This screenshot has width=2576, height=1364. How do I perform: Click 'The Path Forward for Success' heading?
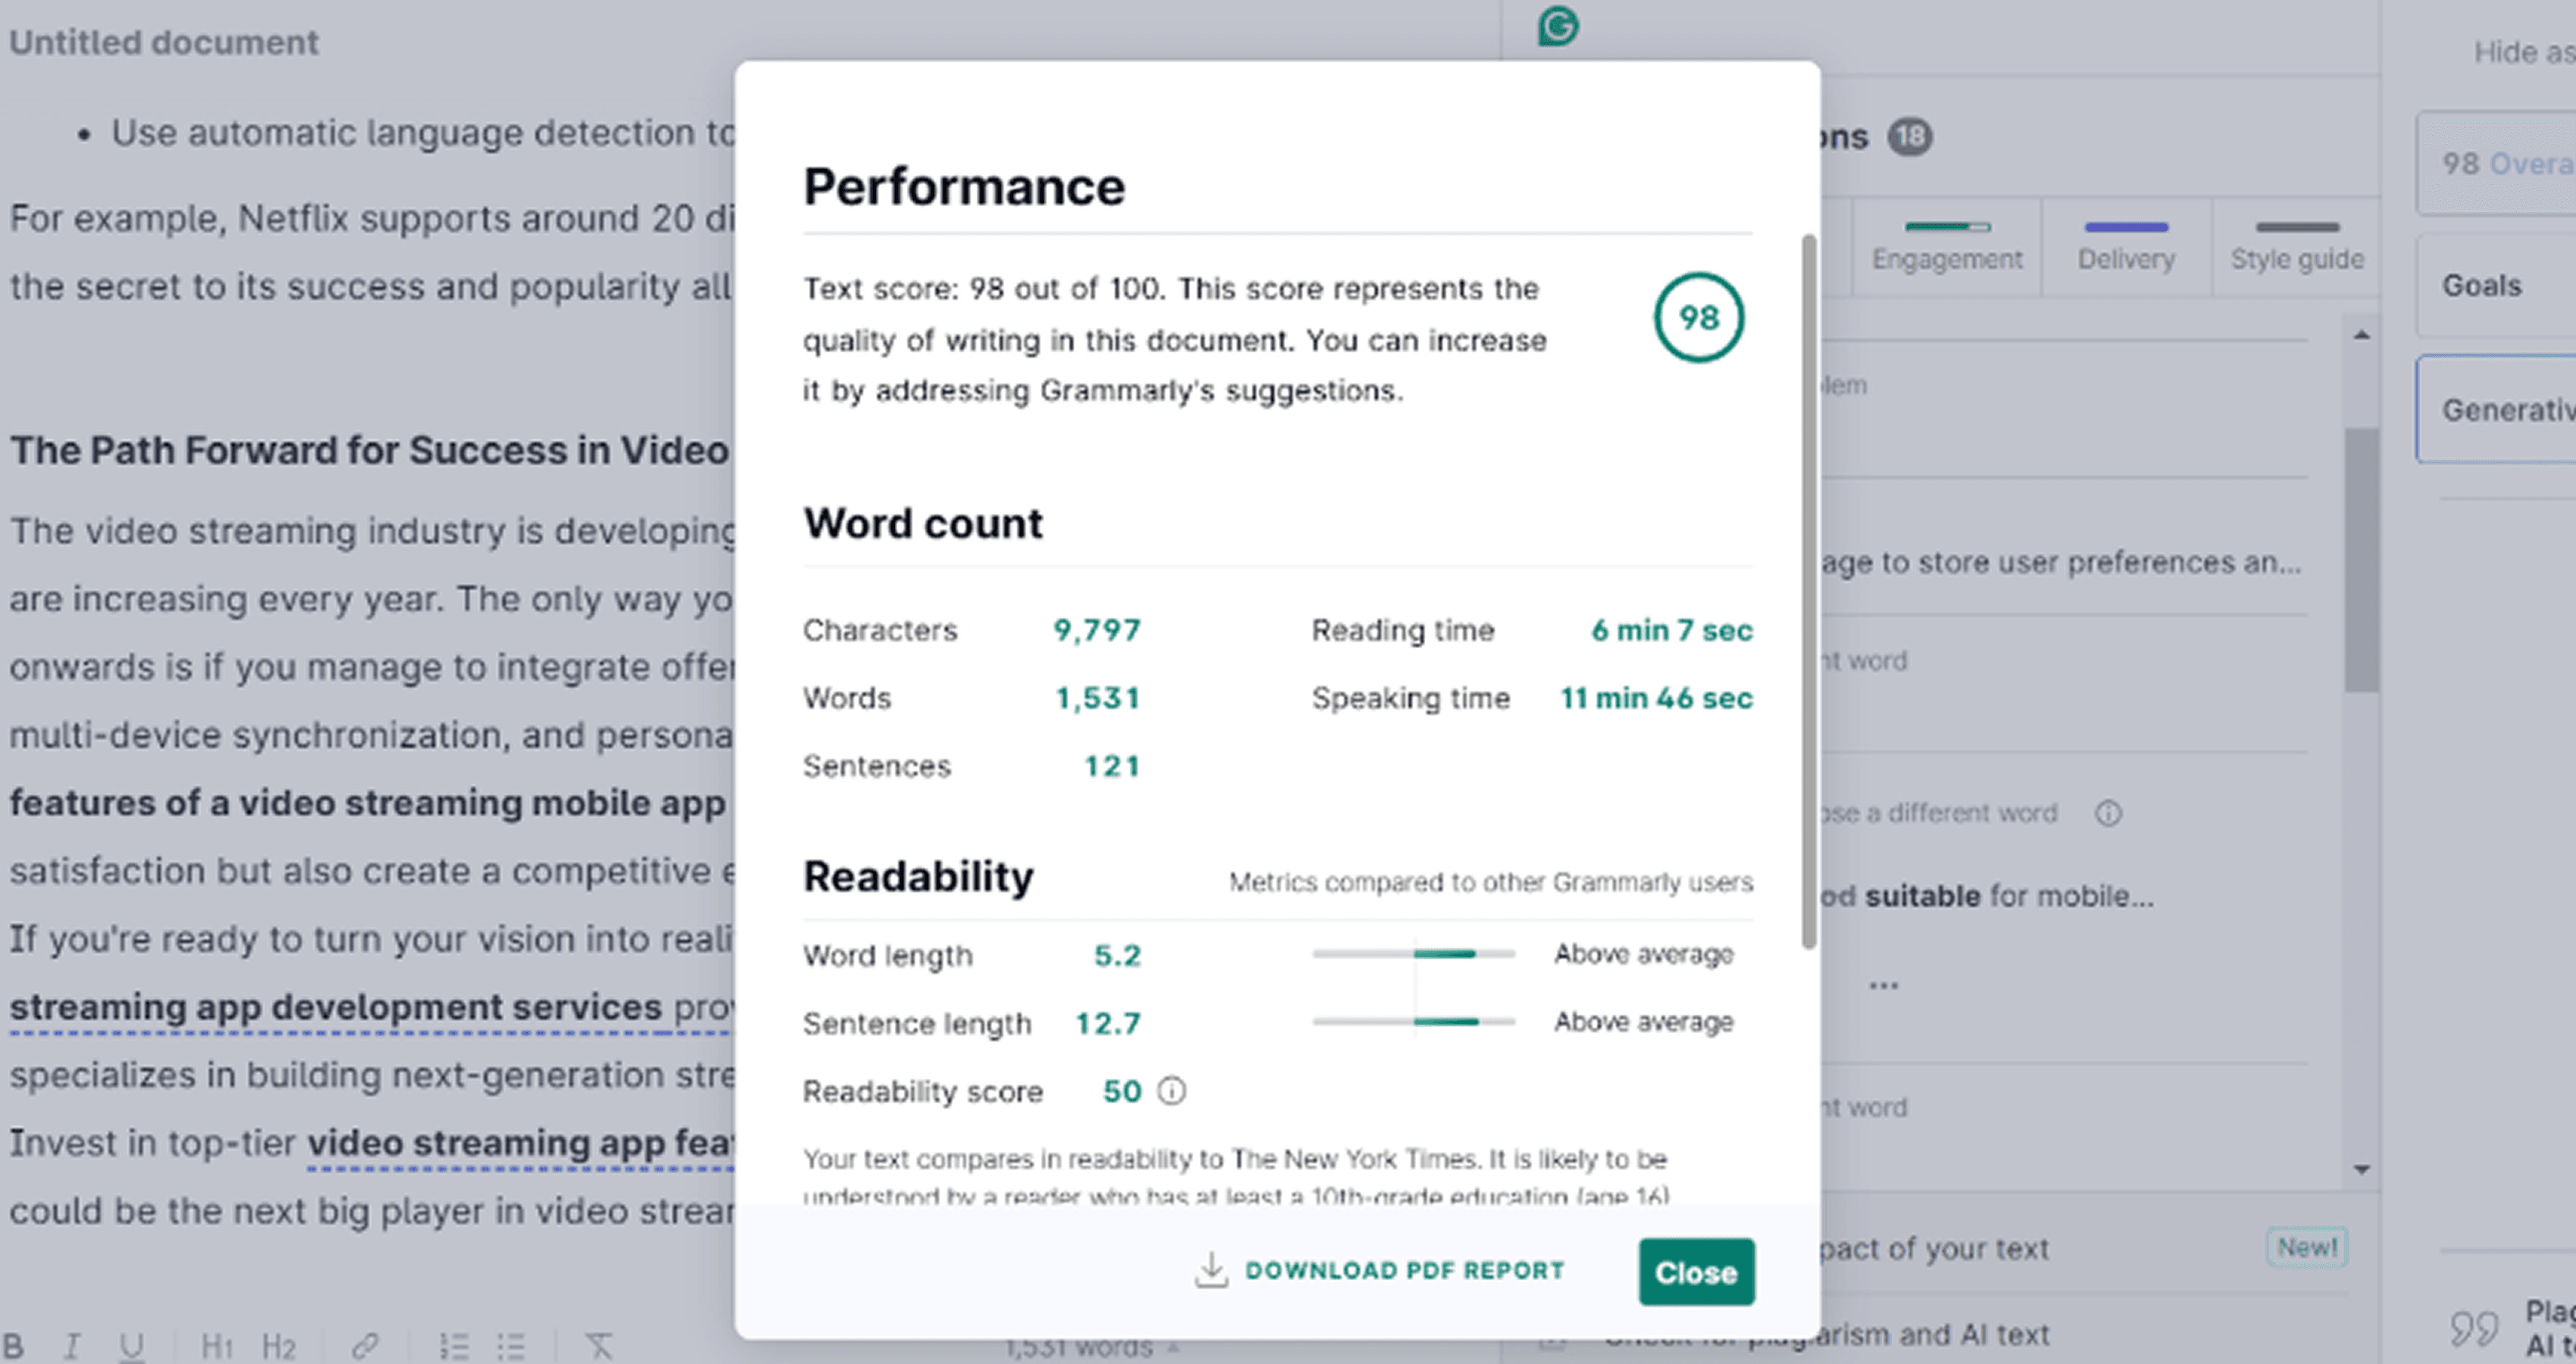point(370,450)
